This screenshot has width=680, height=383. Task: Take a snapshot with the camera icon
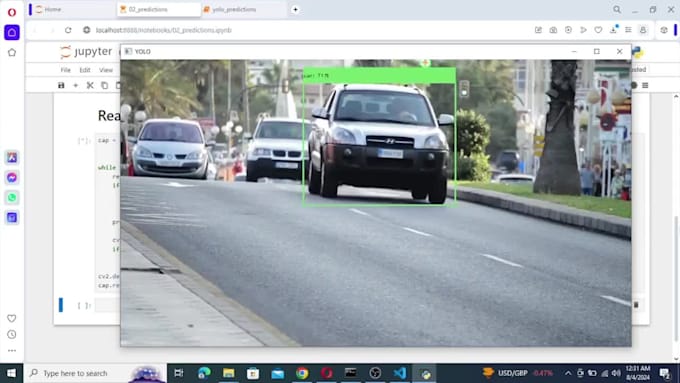point(553,30)
